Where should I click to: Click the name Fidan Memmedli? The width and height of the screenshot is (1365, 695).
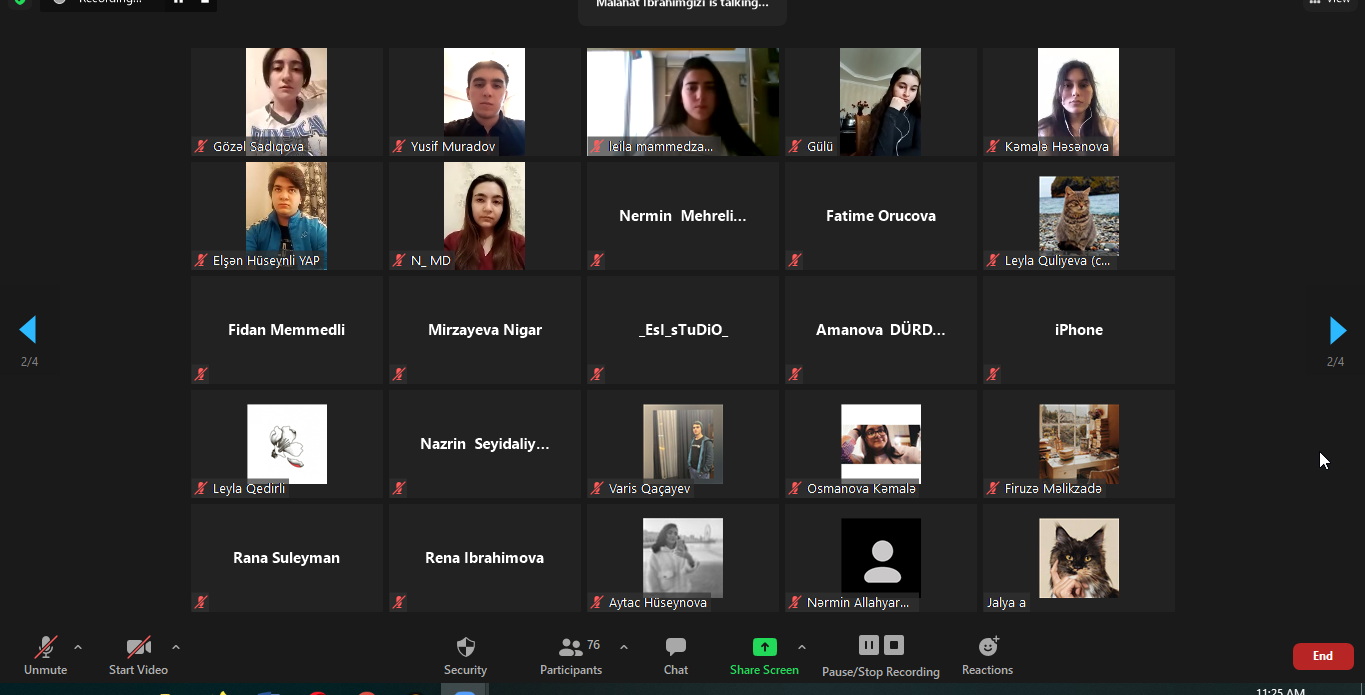(x=286, y=330)
